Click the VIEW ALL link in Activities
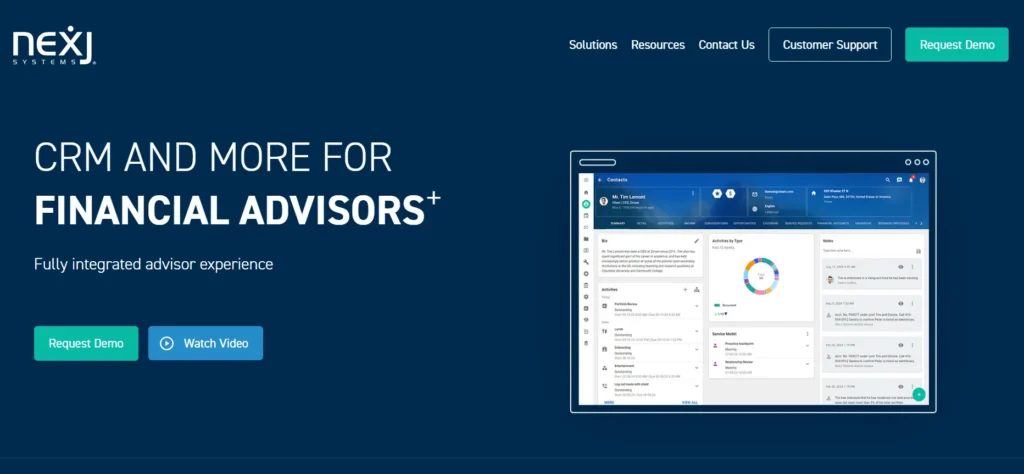The height and width of the screenshot is (474, 1024). (690, 402)
